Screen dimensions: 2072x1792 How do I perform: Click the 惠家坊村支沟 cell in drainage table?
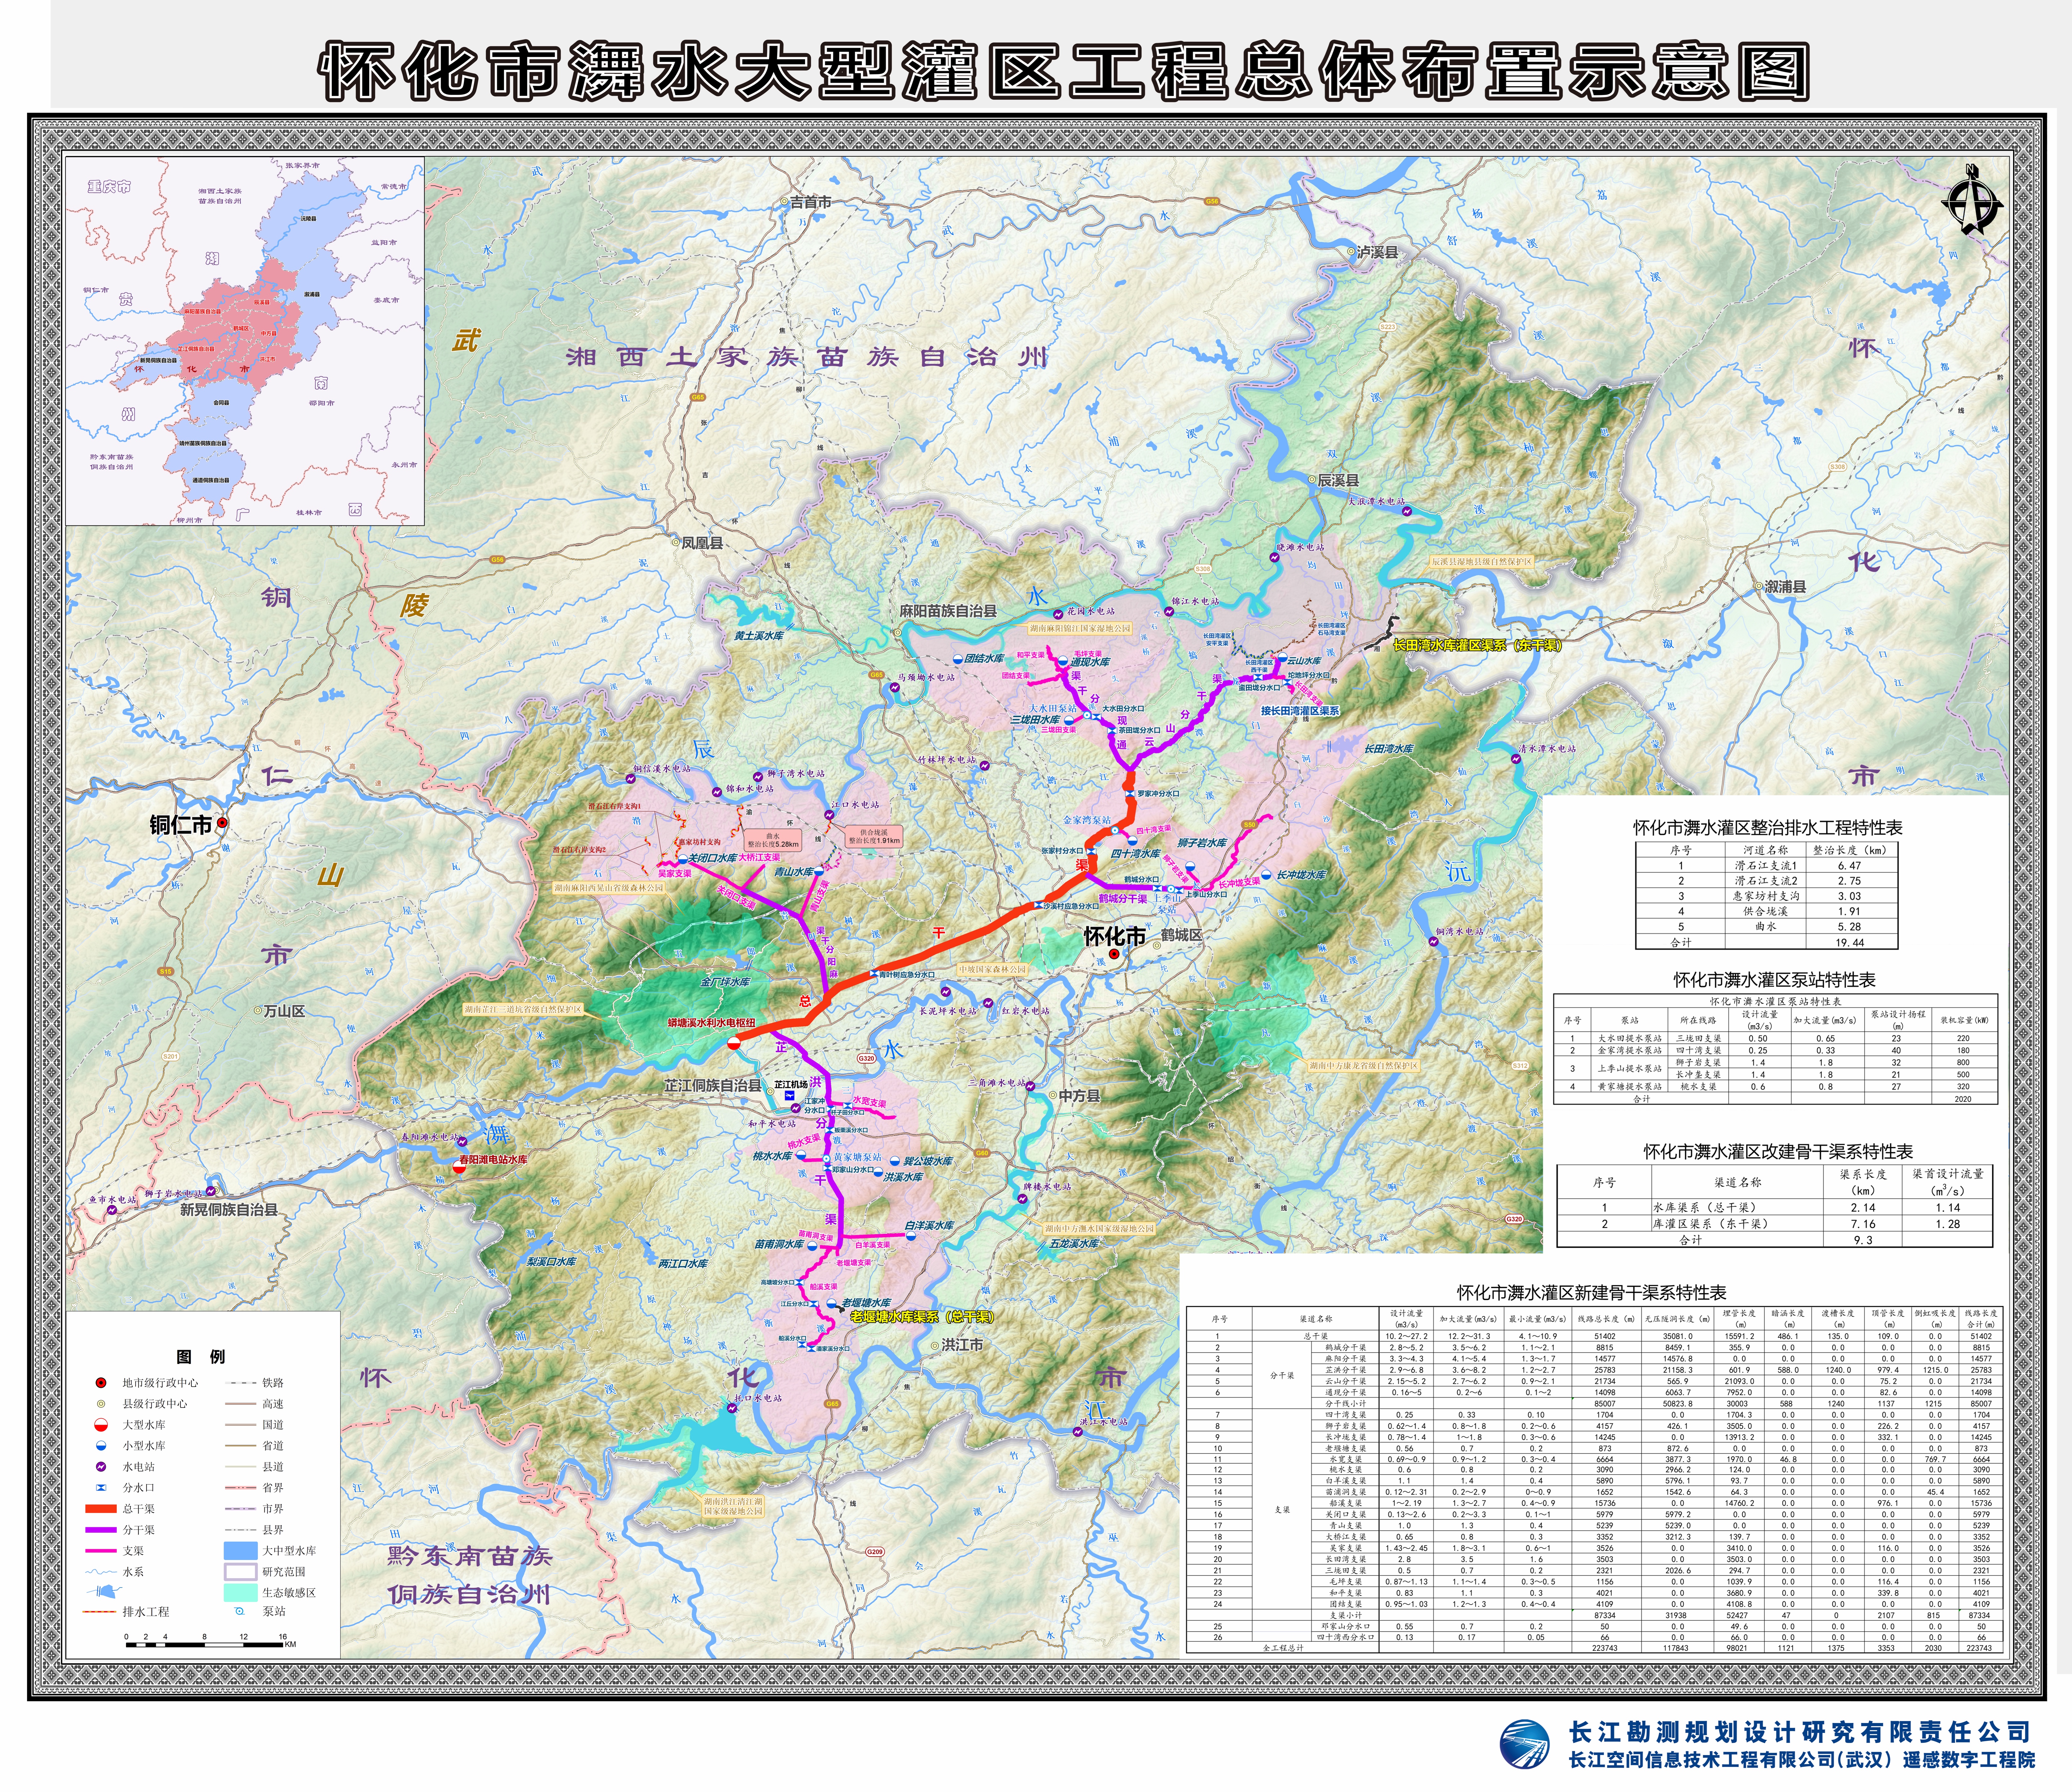click(1766, 896)
